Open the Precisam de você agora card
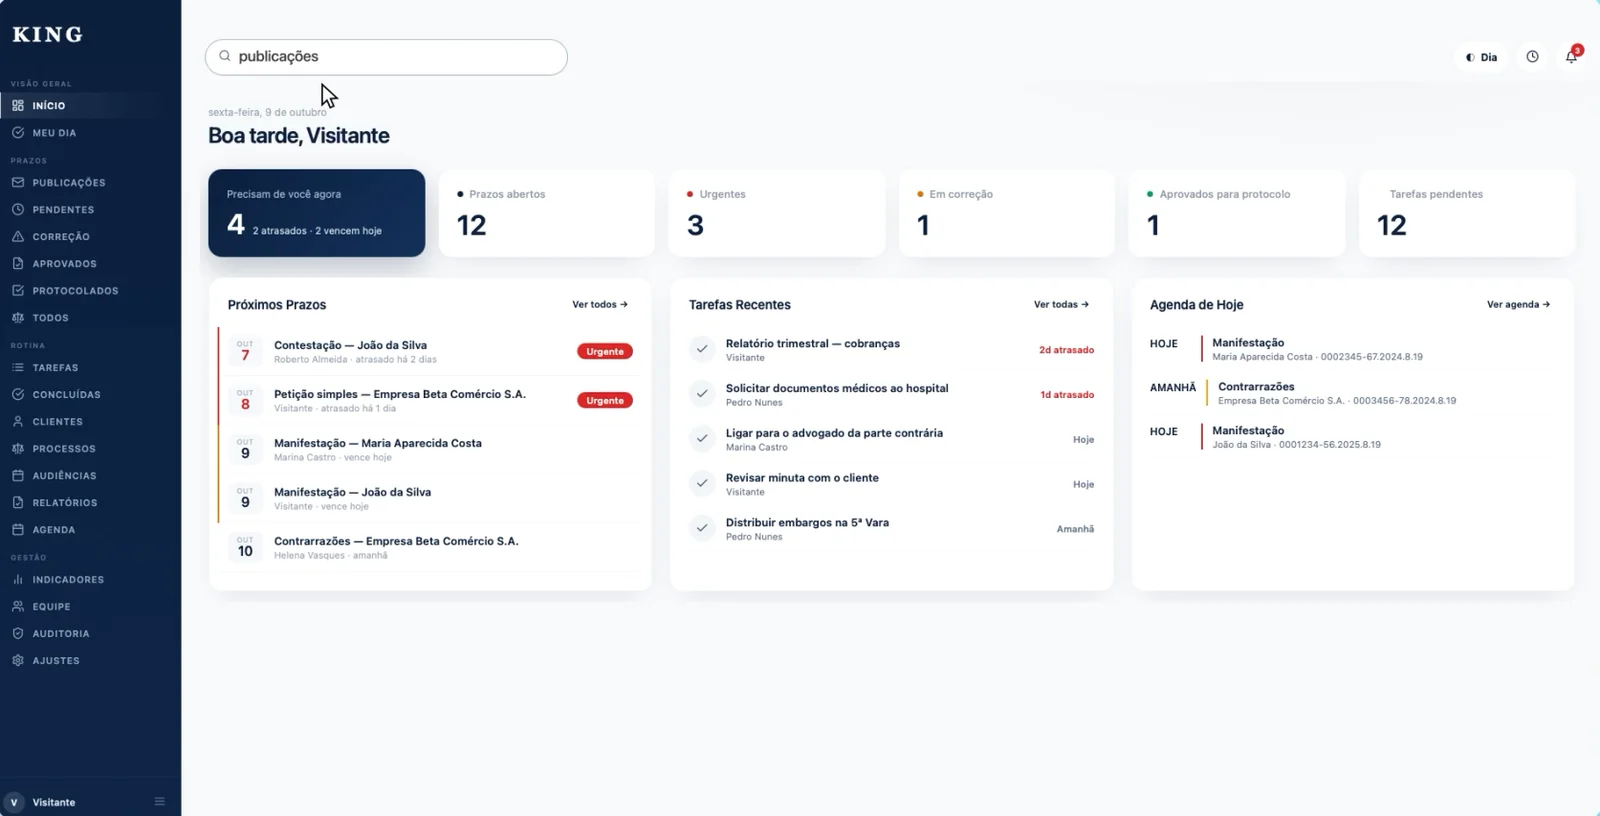The image size is (1600, 816). [x=317, y=213]
